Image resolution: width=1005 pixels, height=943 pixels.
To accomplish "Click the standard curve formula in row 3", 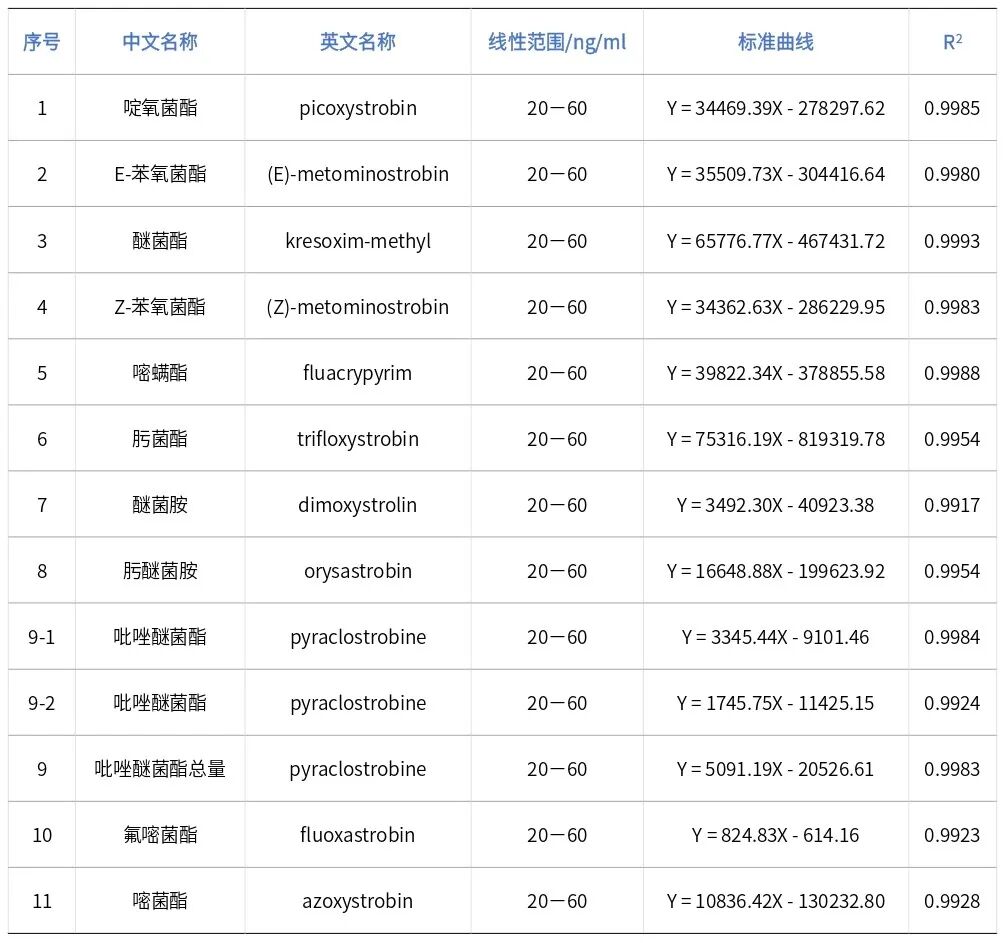I will (x=776, y=240).
